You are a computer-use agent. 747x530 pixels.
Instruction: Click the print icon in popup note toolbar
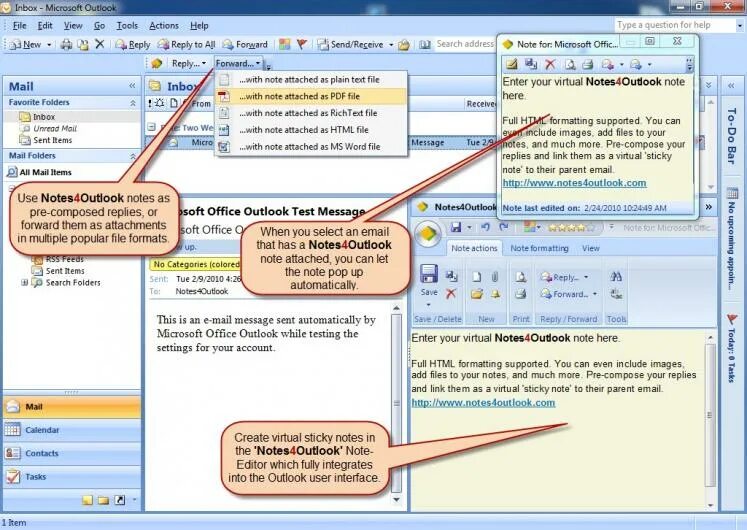click(588, 64)
